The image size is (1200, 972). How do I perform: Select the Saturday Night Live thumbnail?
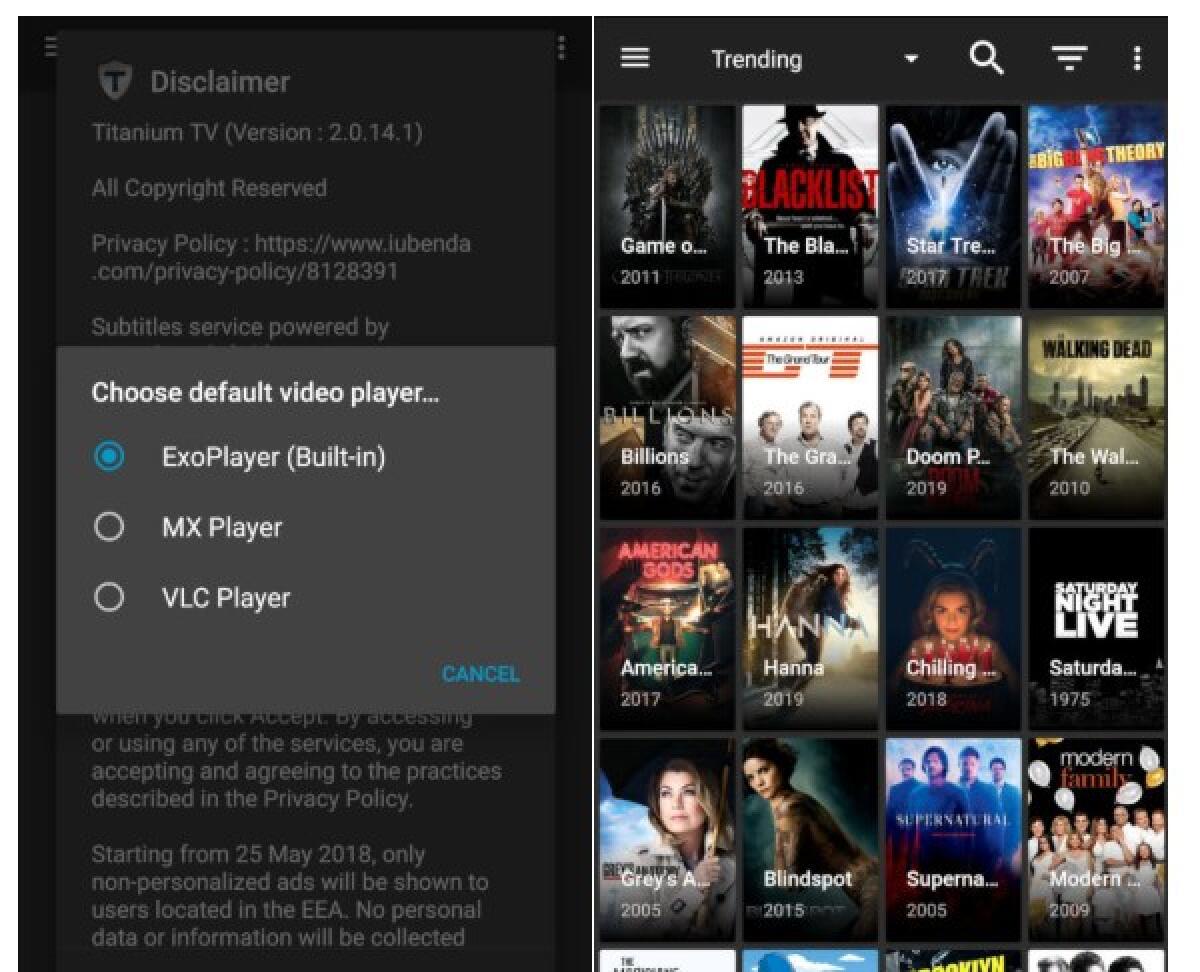(1096, 628)
